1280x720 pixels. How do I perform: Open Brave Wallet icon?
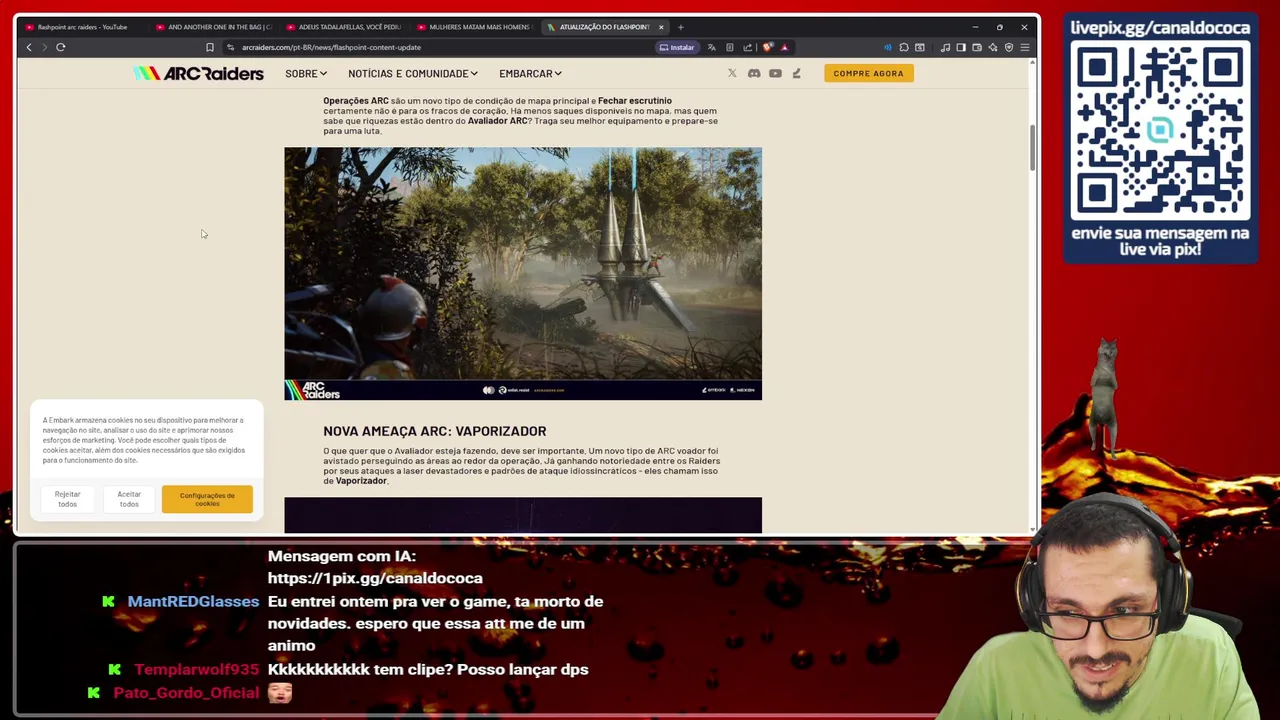point(977,47)
